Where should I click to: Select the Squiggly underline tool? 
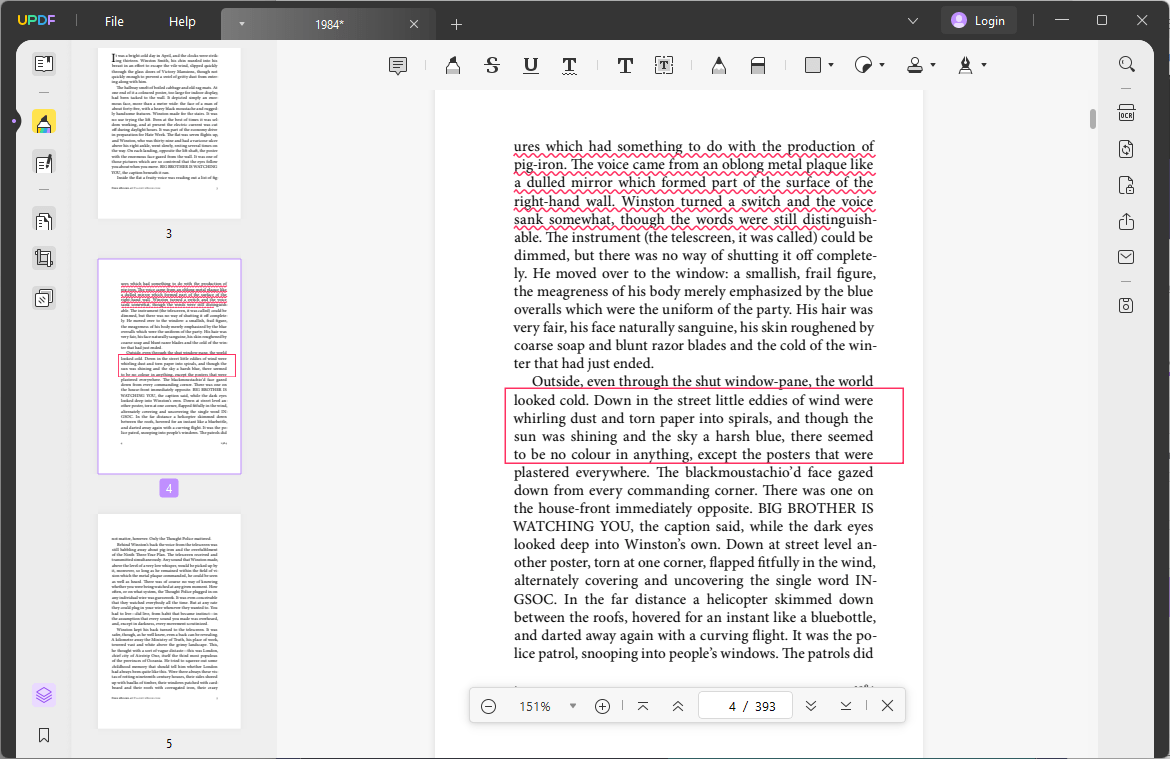click(569, 66)
